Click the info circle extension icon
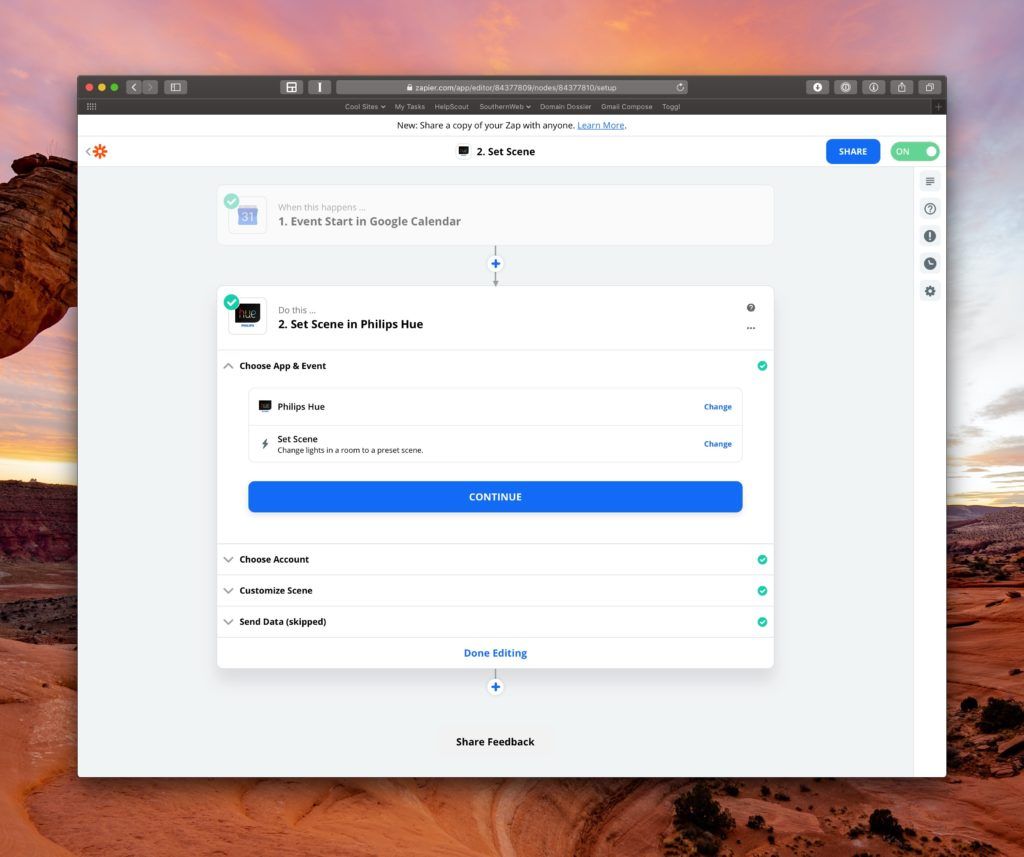 point(873,87)
